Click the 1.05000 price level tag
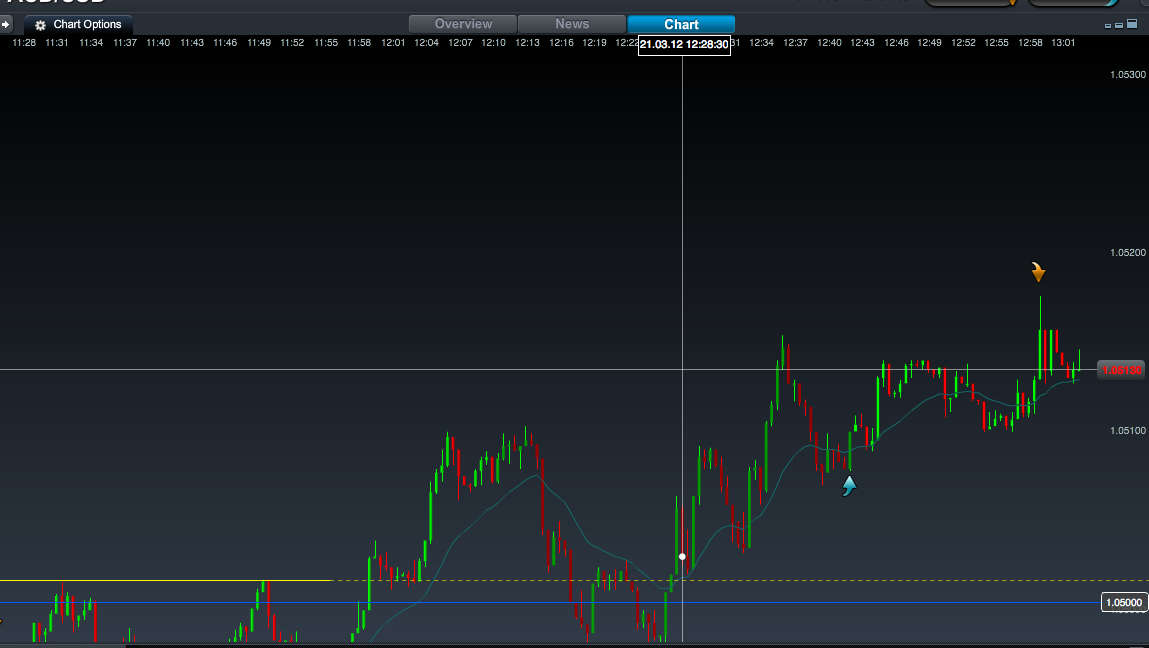 [x=1124, y=603]
